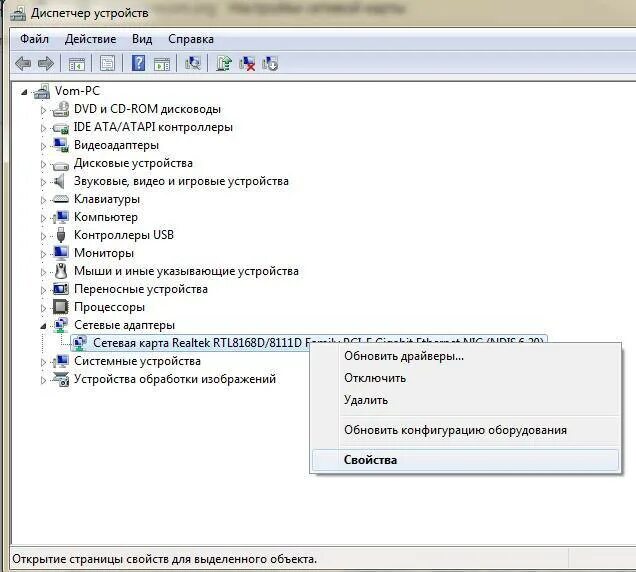The width and height of the screenshot is (636, 572).
Task: Click status bar text Открытие страницы свойств
Action: (x=164, y=559)
